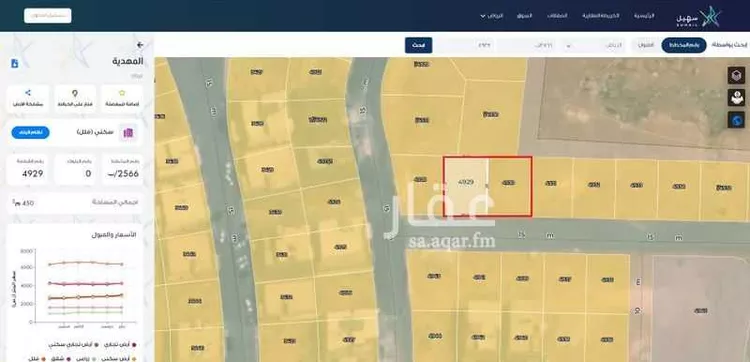
Task: Click blue evaluate button beside villa type
Action: tap(30, 133)
